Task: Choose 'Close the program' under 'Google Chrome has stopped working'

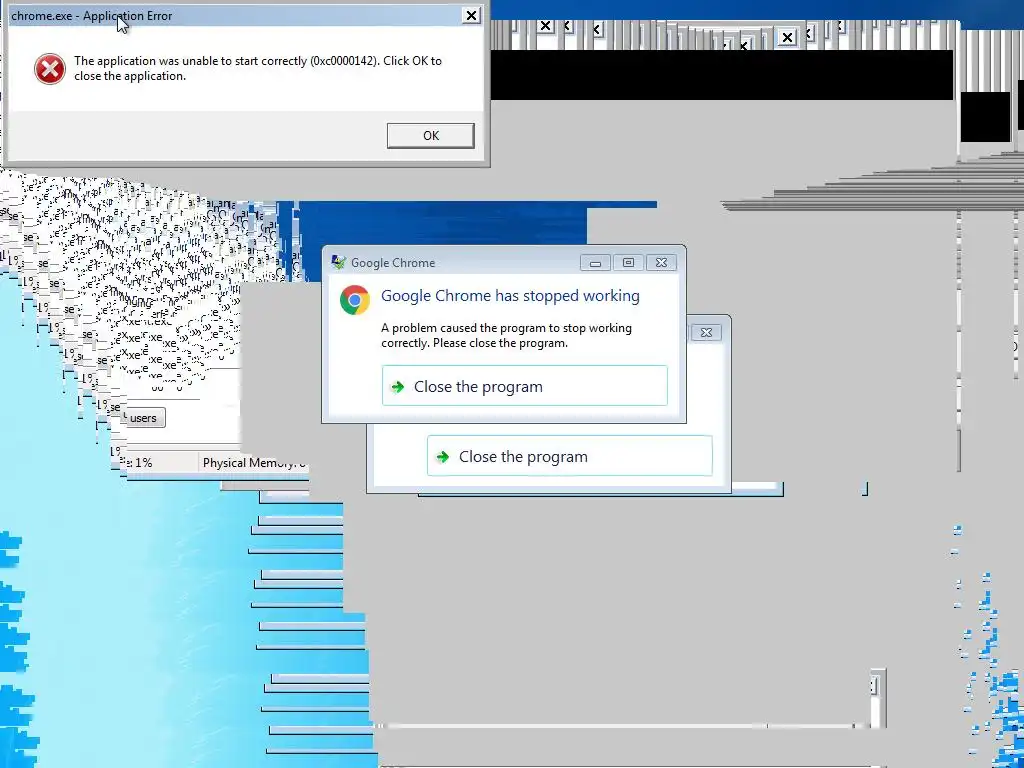Action: [x=524, y=386]
